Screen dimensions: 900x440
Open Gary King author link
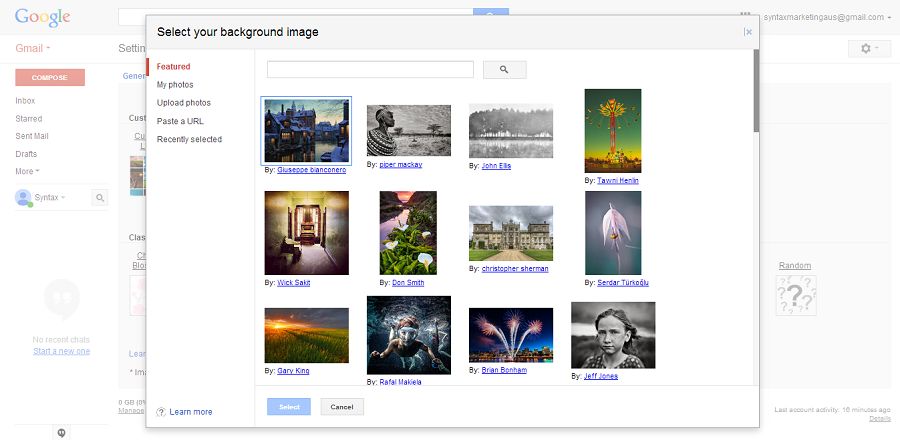tap(293, 371)
